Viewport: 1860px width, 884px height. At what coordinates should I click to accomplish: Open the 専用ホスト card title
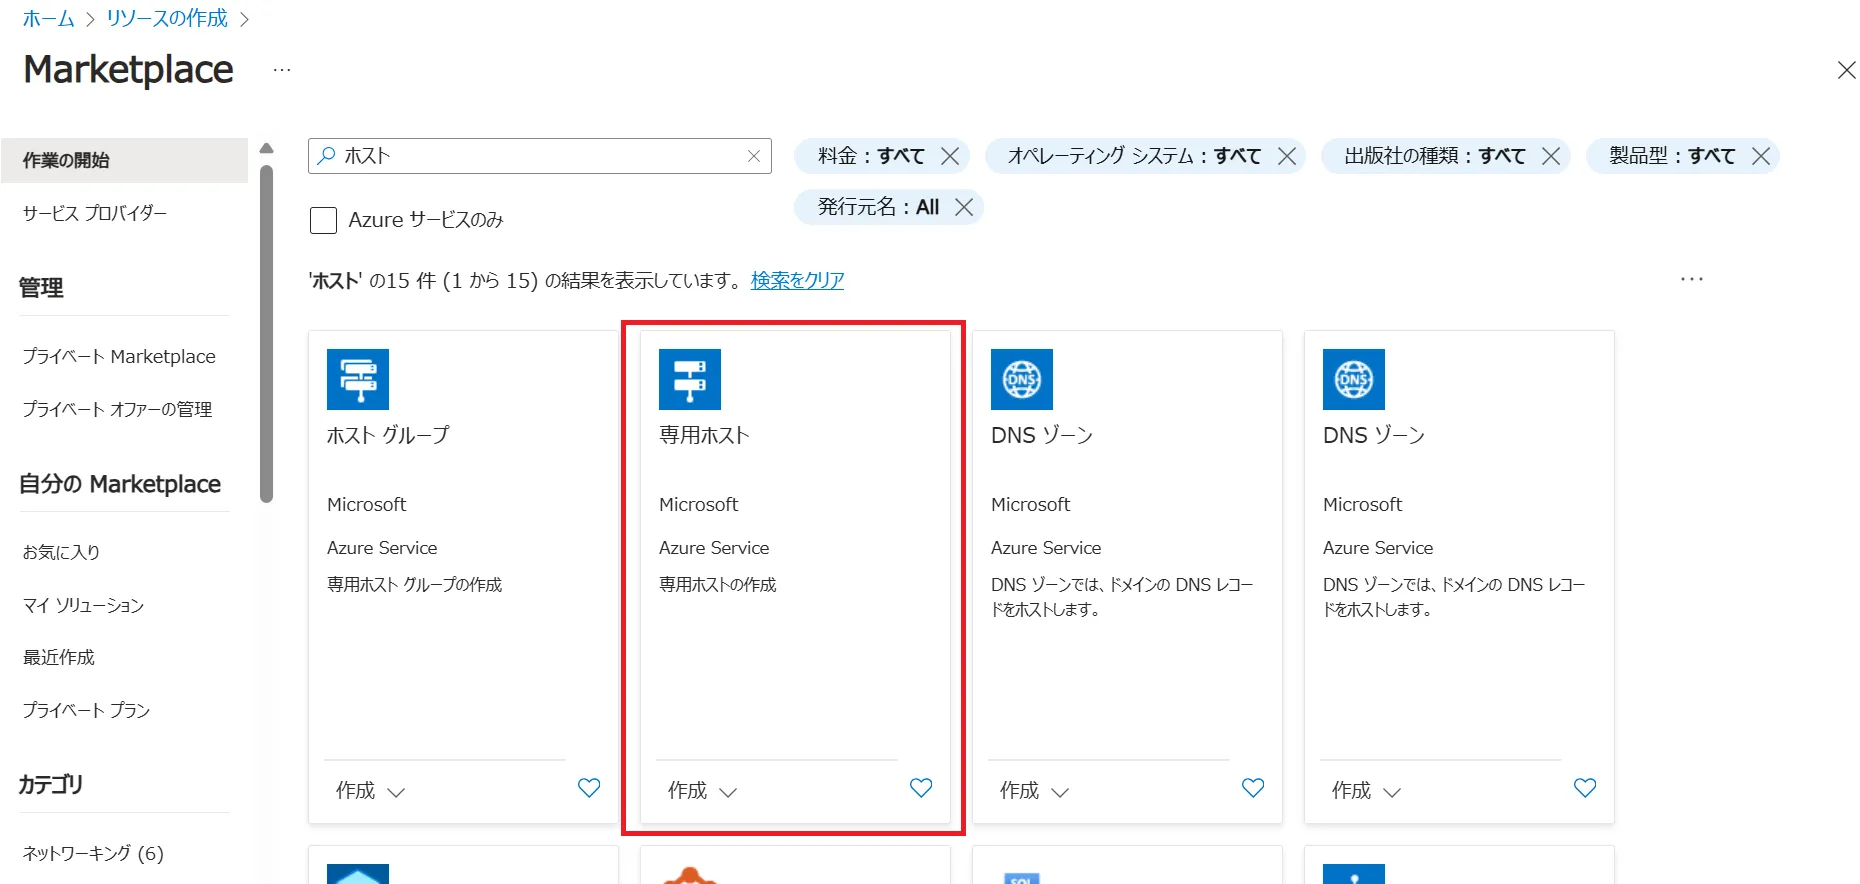click(704, 435)
